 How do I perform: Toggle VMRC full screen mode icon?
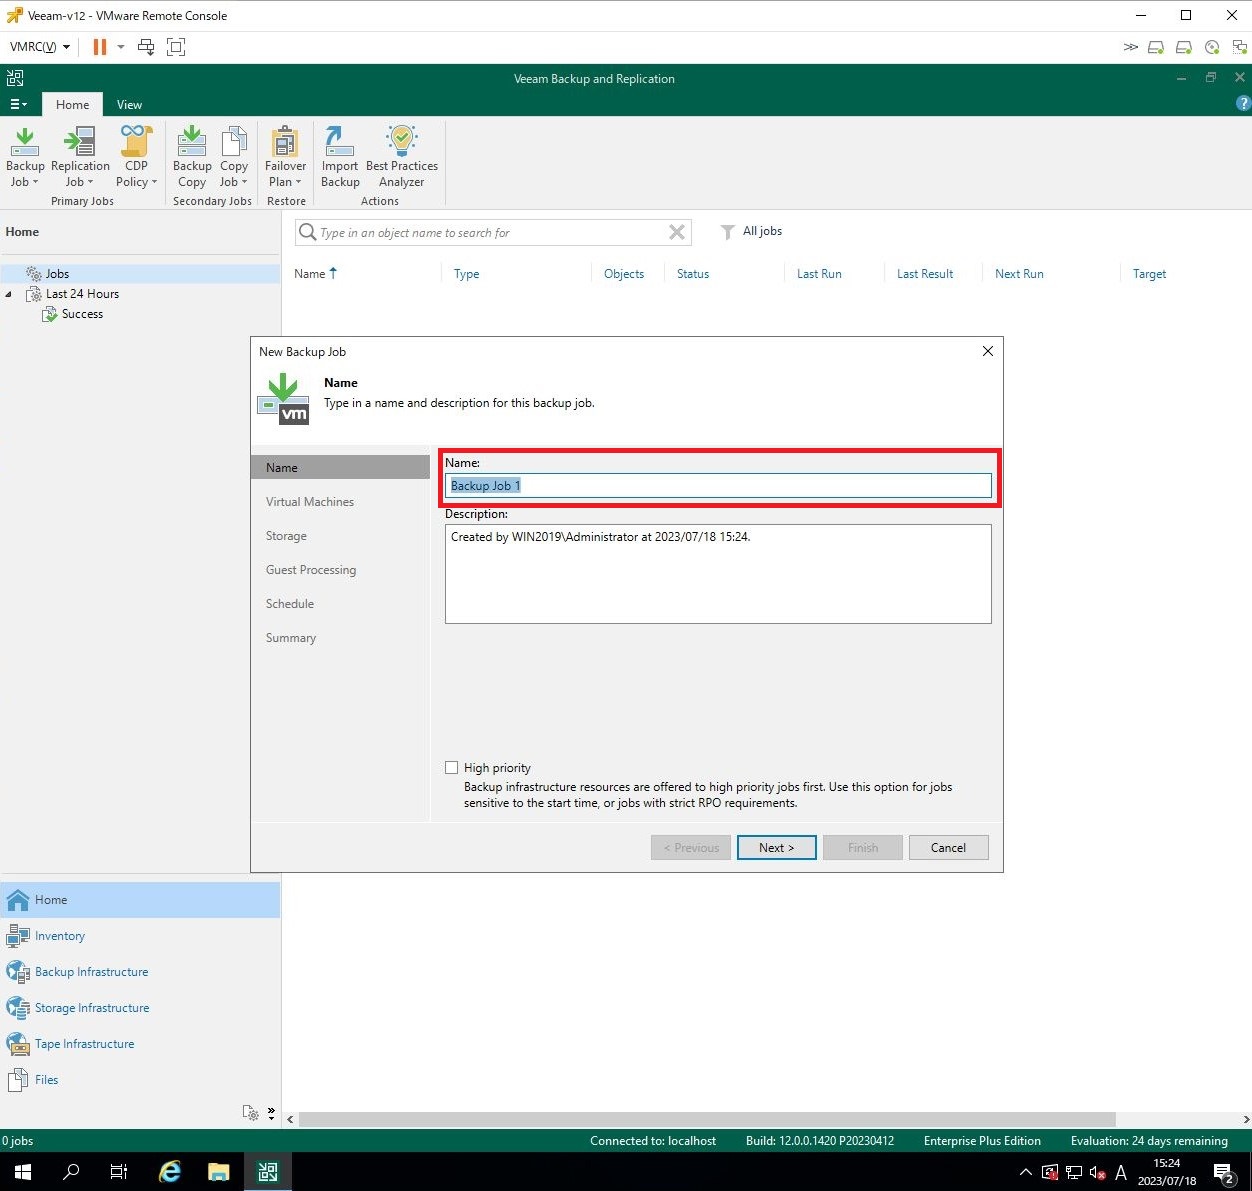[176, 46]
